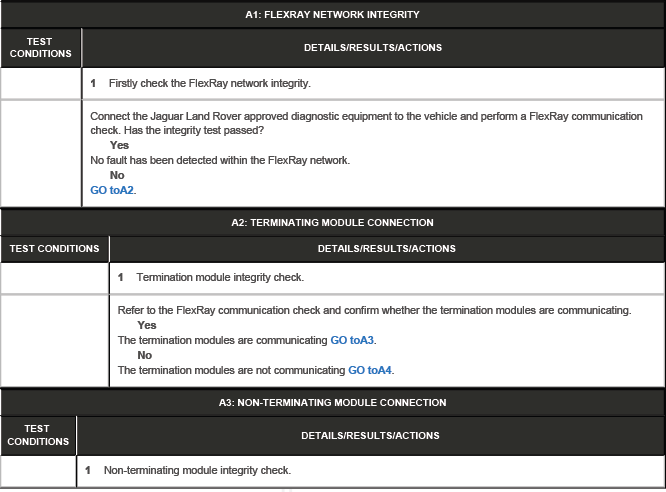
Task: Select Details/Results/Actions header in section A3
Action: (x=370, y=435)
